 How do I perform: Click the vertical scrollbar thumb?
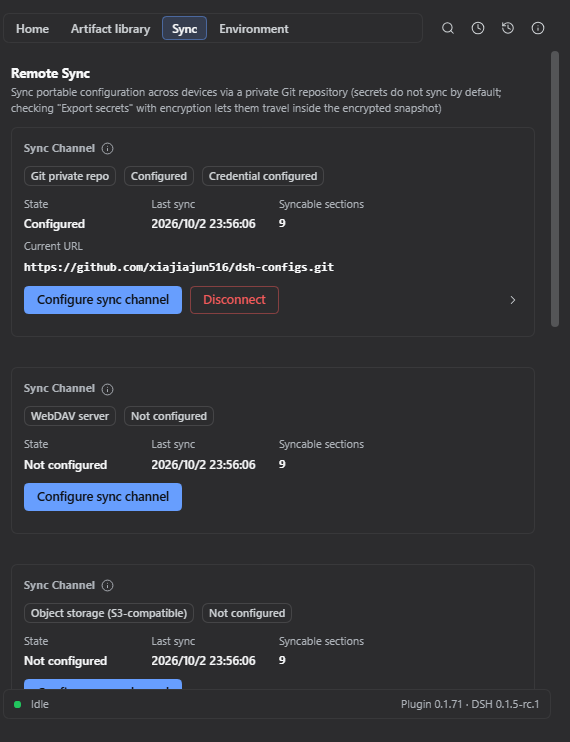coord(555,189)
